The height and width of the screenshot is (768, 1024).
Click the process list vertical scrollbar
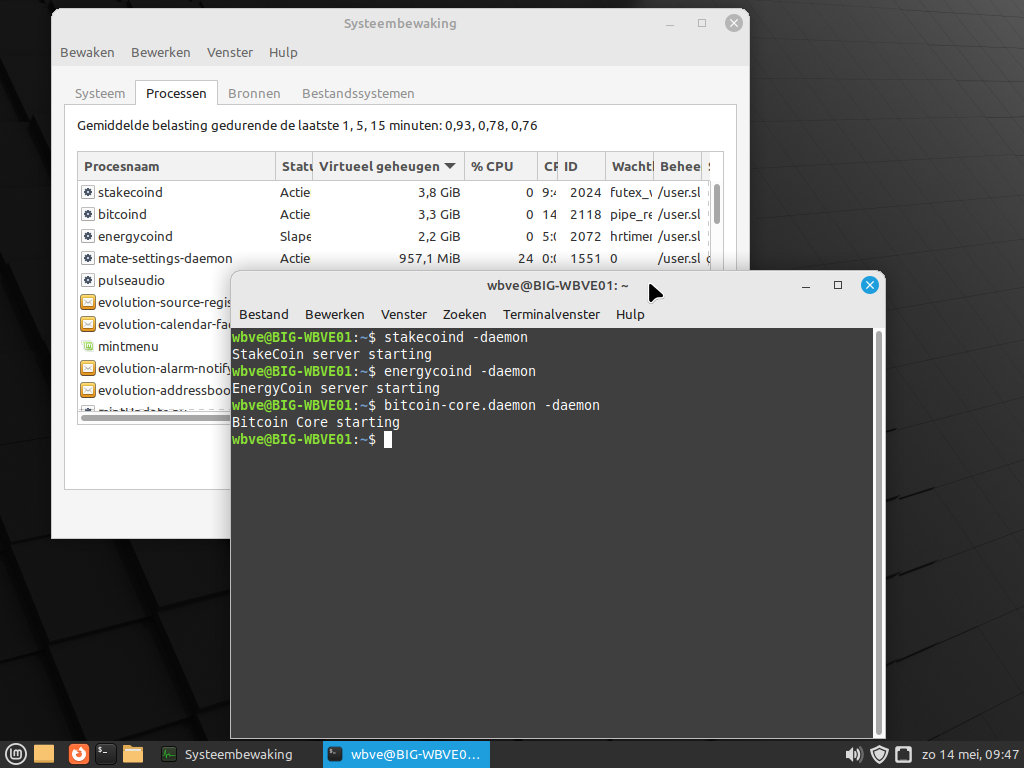coord(716,204)
